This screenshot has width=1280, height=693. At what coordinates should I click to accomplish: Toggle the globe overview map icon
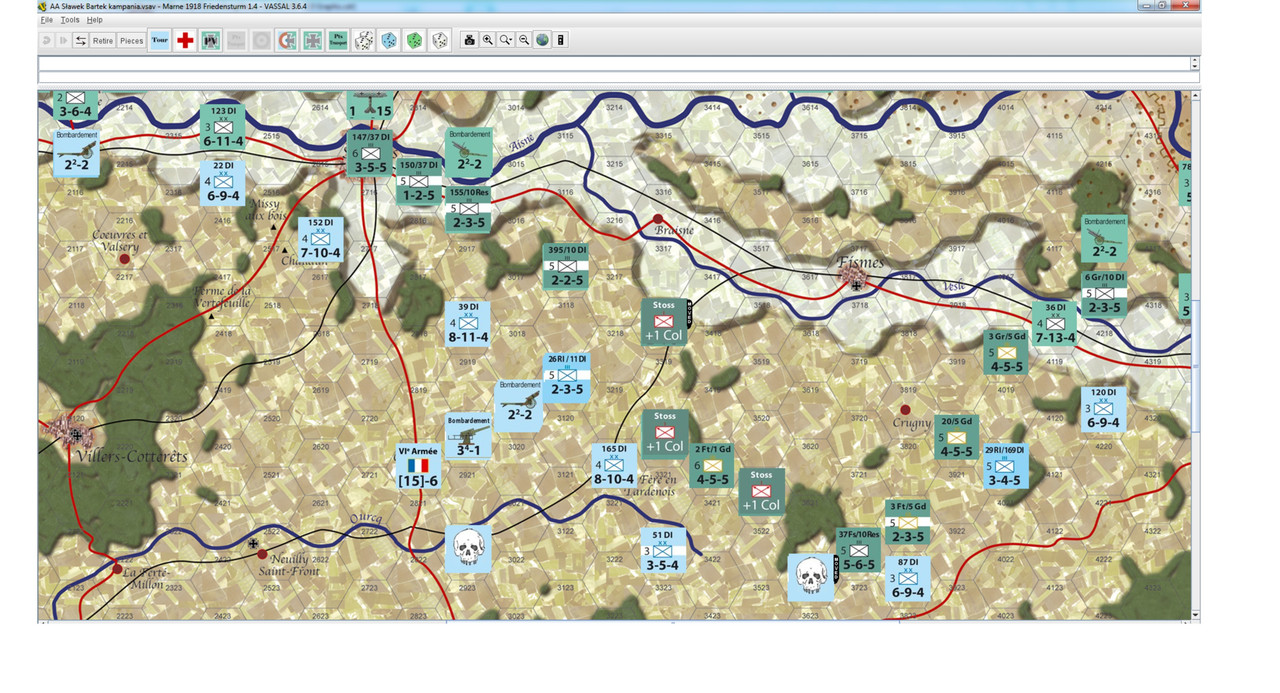(542, 40)
